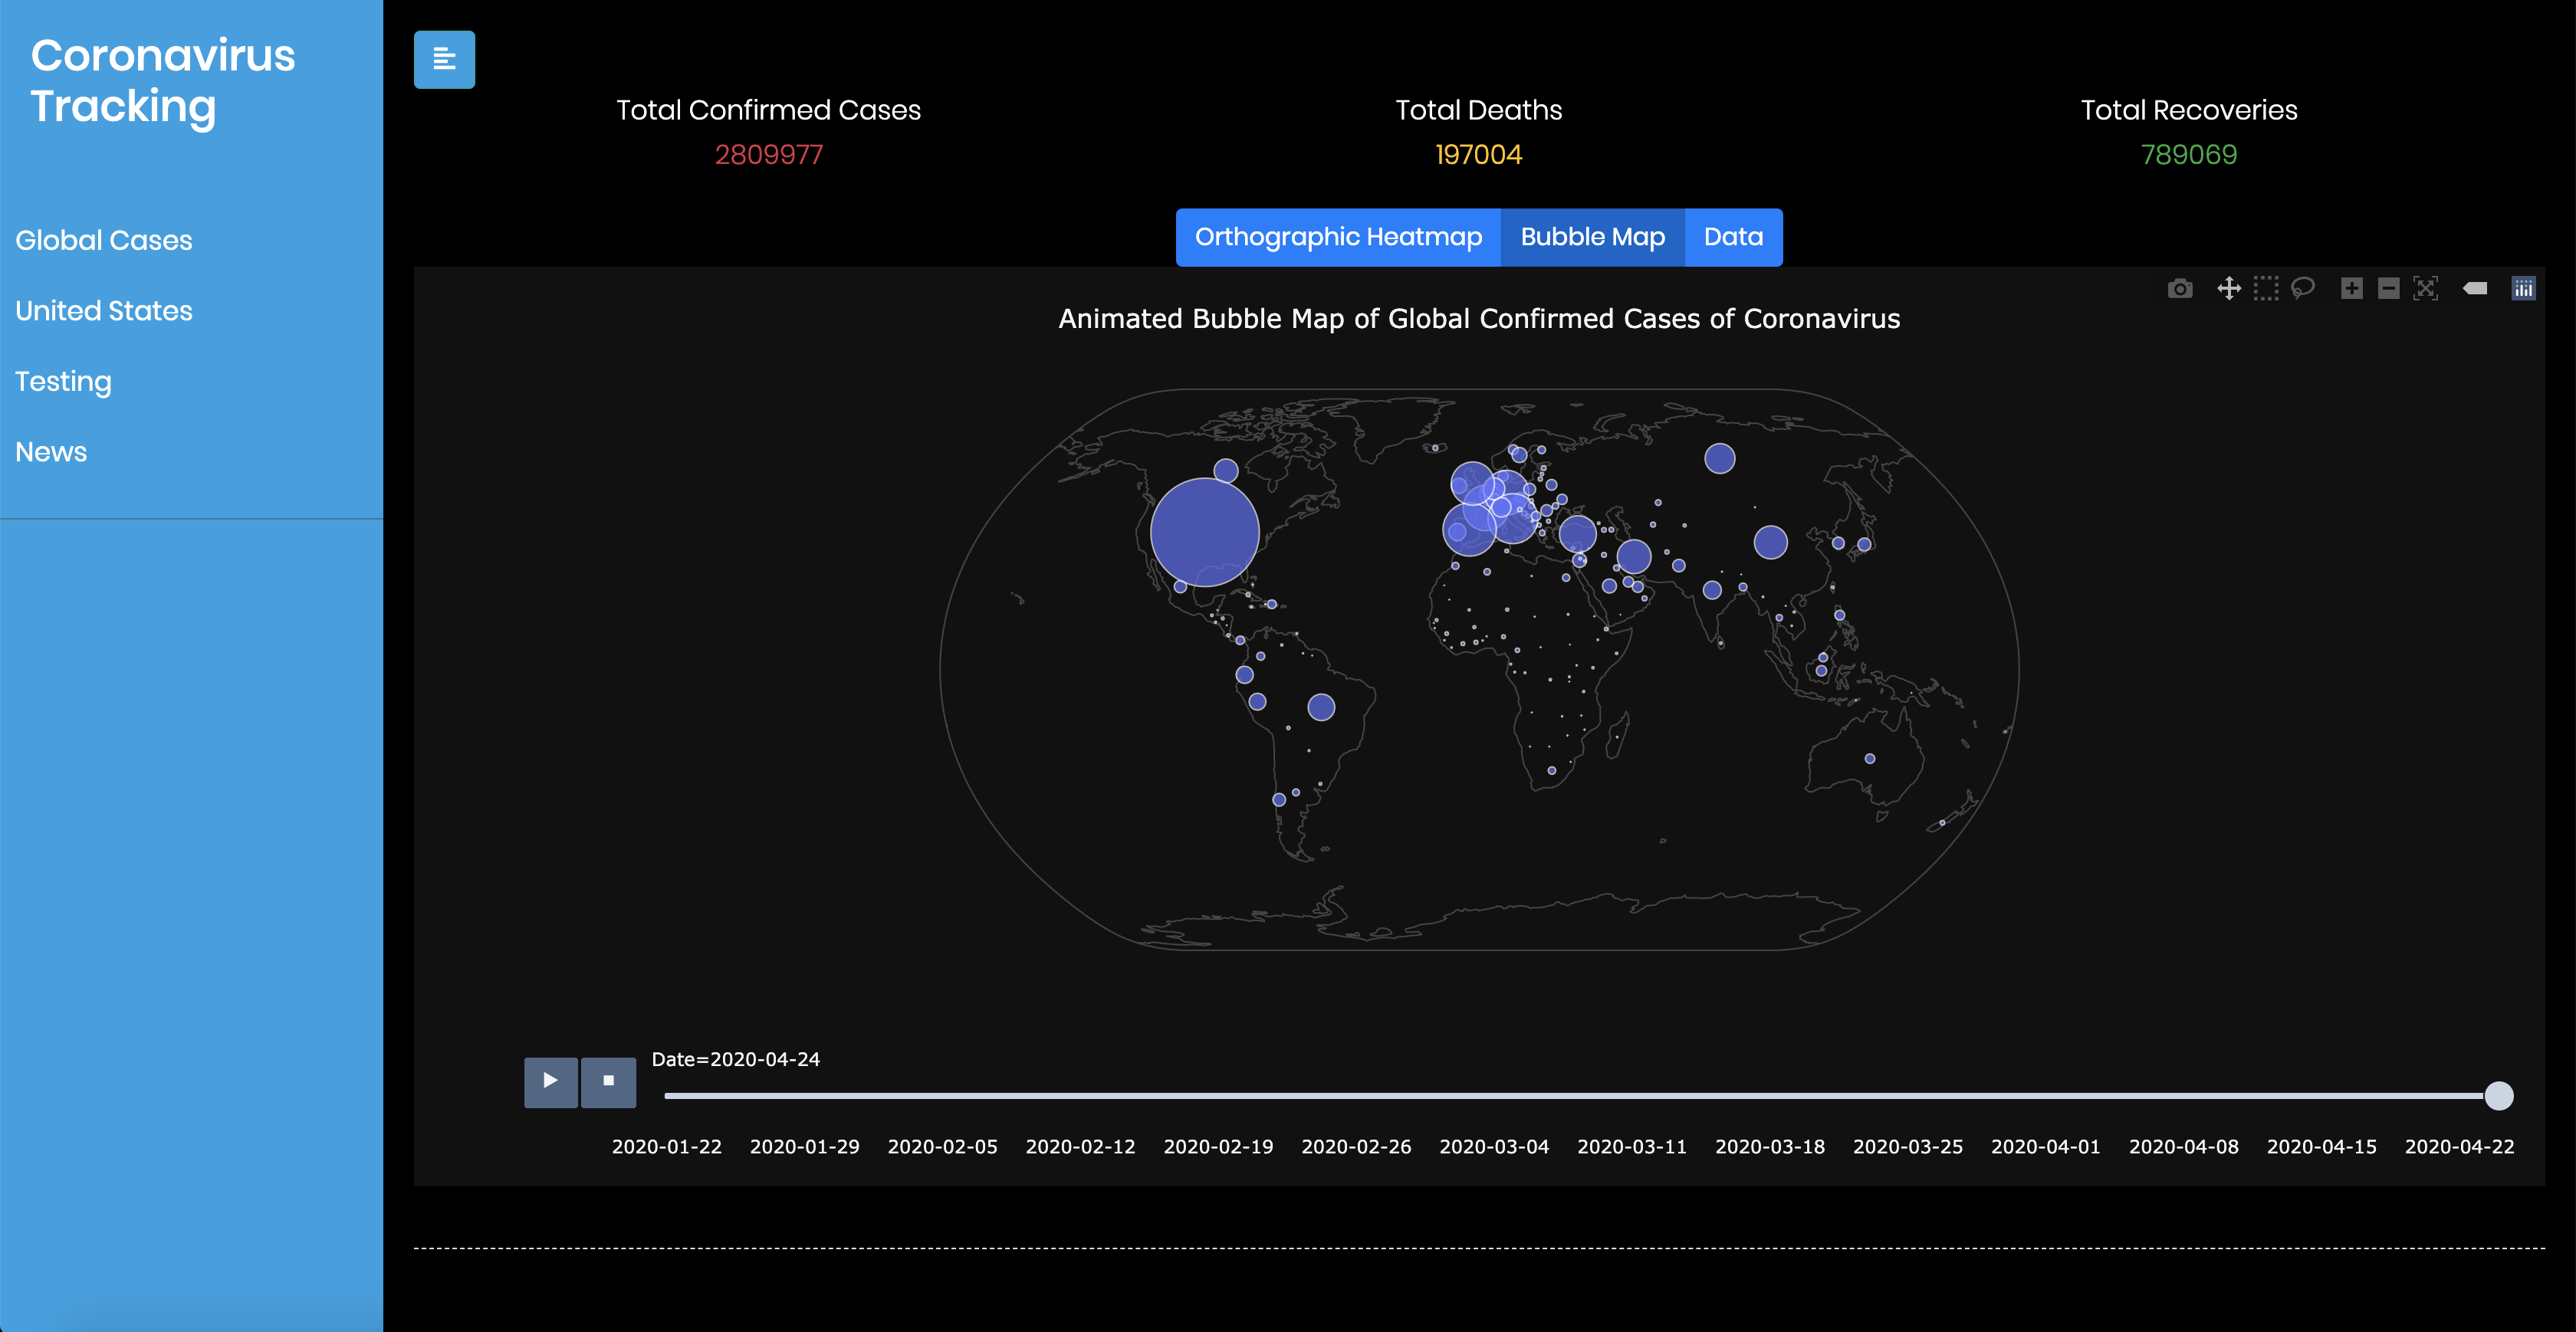This screenshot has height=1332, width=2576.
Task: Open the United States page
Action: 104,311
